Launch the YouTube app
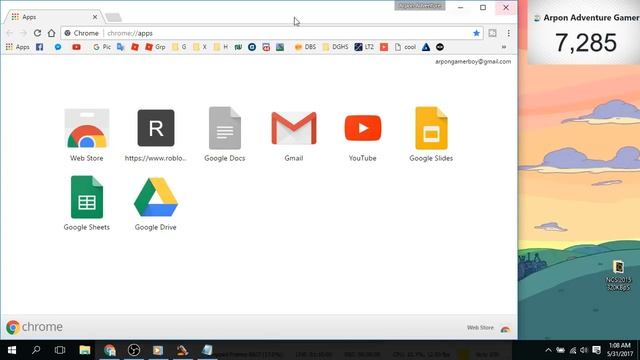The width and height of the screenshot is (640, 360). click(362, 135)
